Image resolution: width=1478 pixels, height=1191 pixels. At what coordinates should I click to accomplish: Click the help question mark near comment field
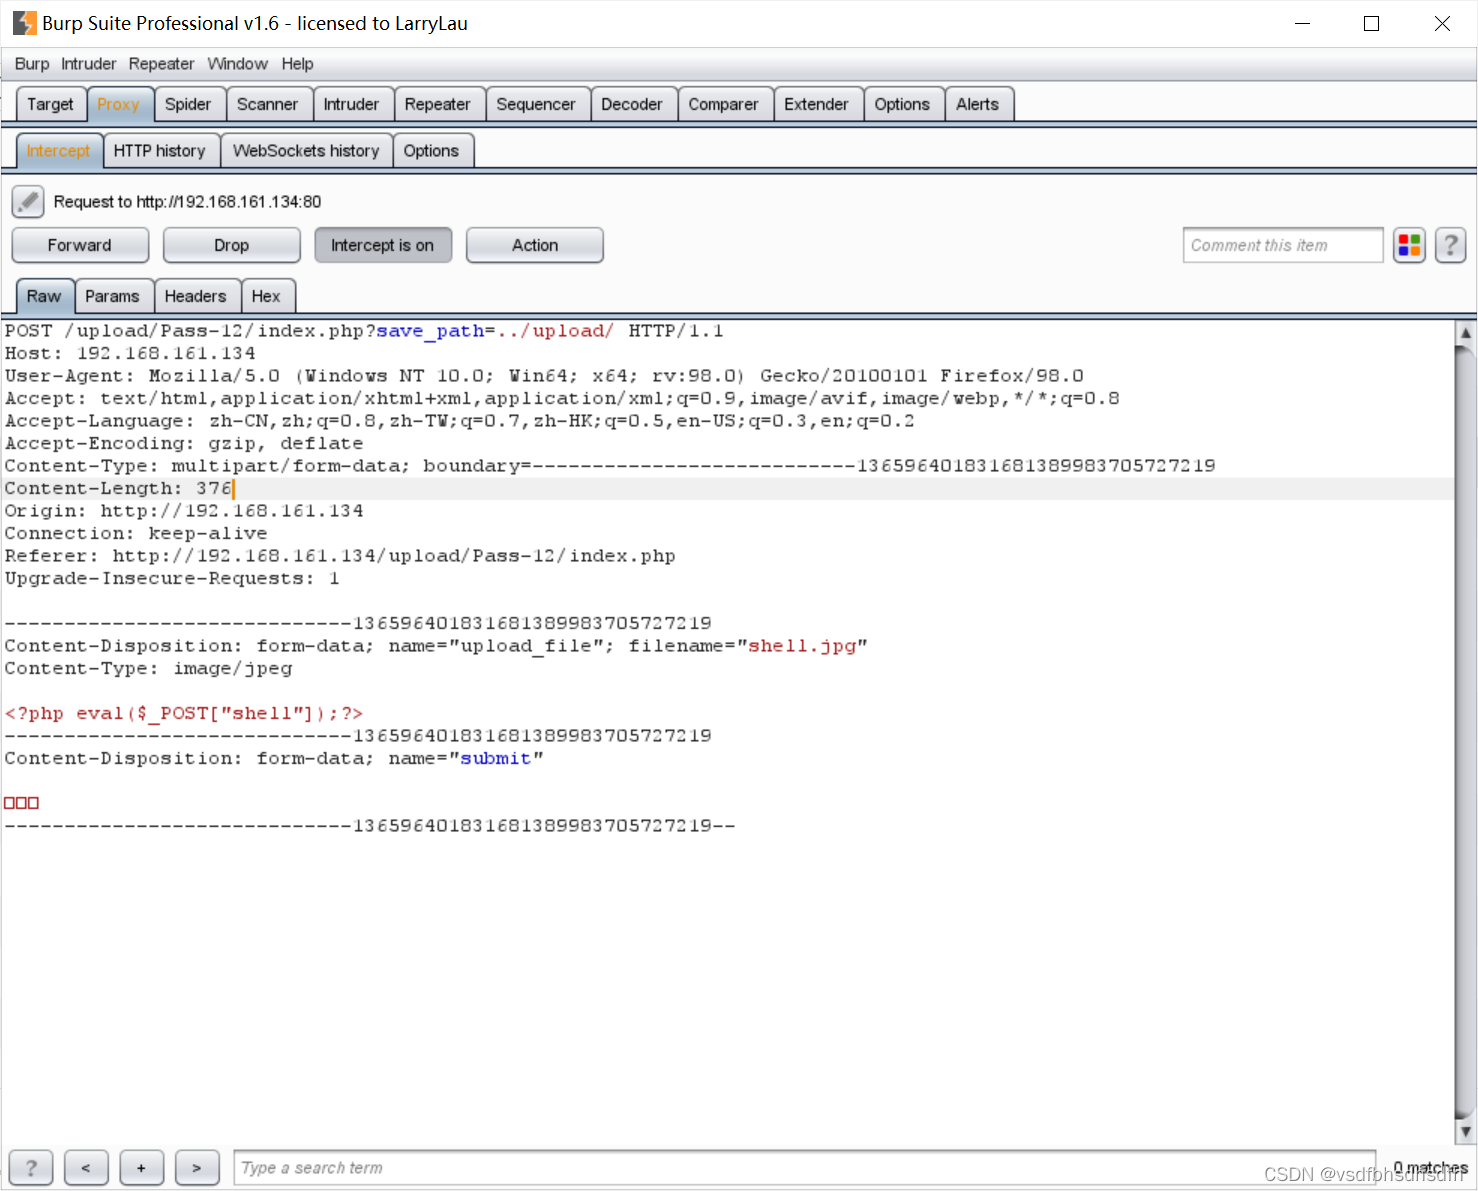pos(1451,245)
